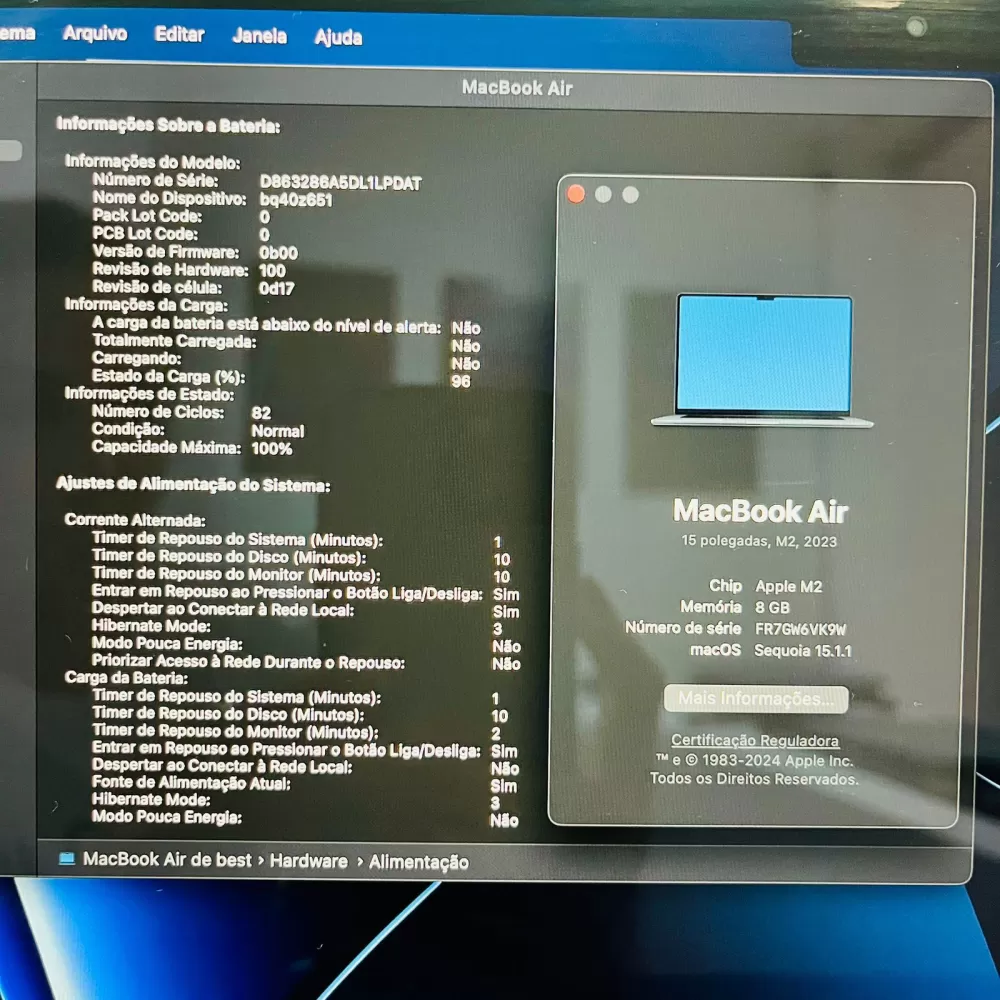Click the chip value Apple M2
1000x1000 pixels.
(789, 587)
